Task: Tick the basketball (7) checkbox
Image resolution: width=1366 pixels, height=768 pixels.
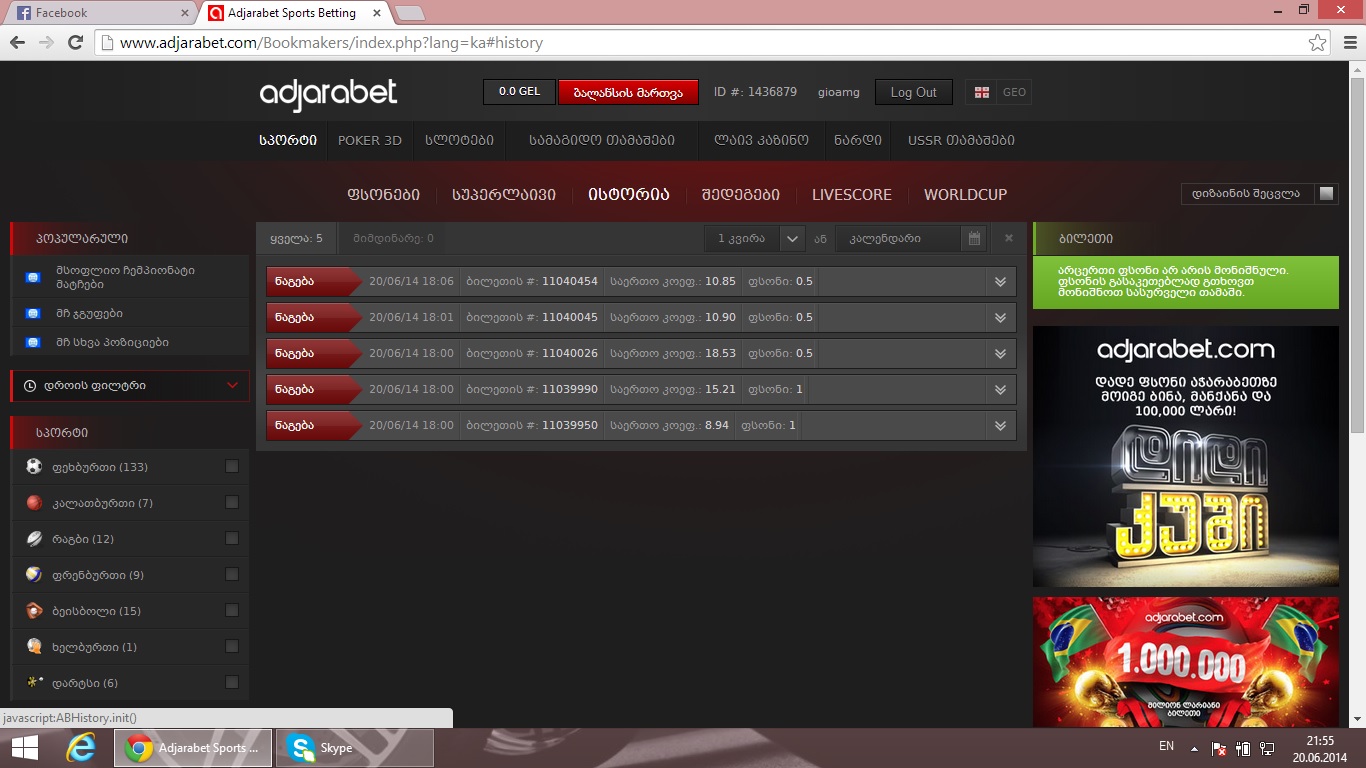Action: (232, 503)
